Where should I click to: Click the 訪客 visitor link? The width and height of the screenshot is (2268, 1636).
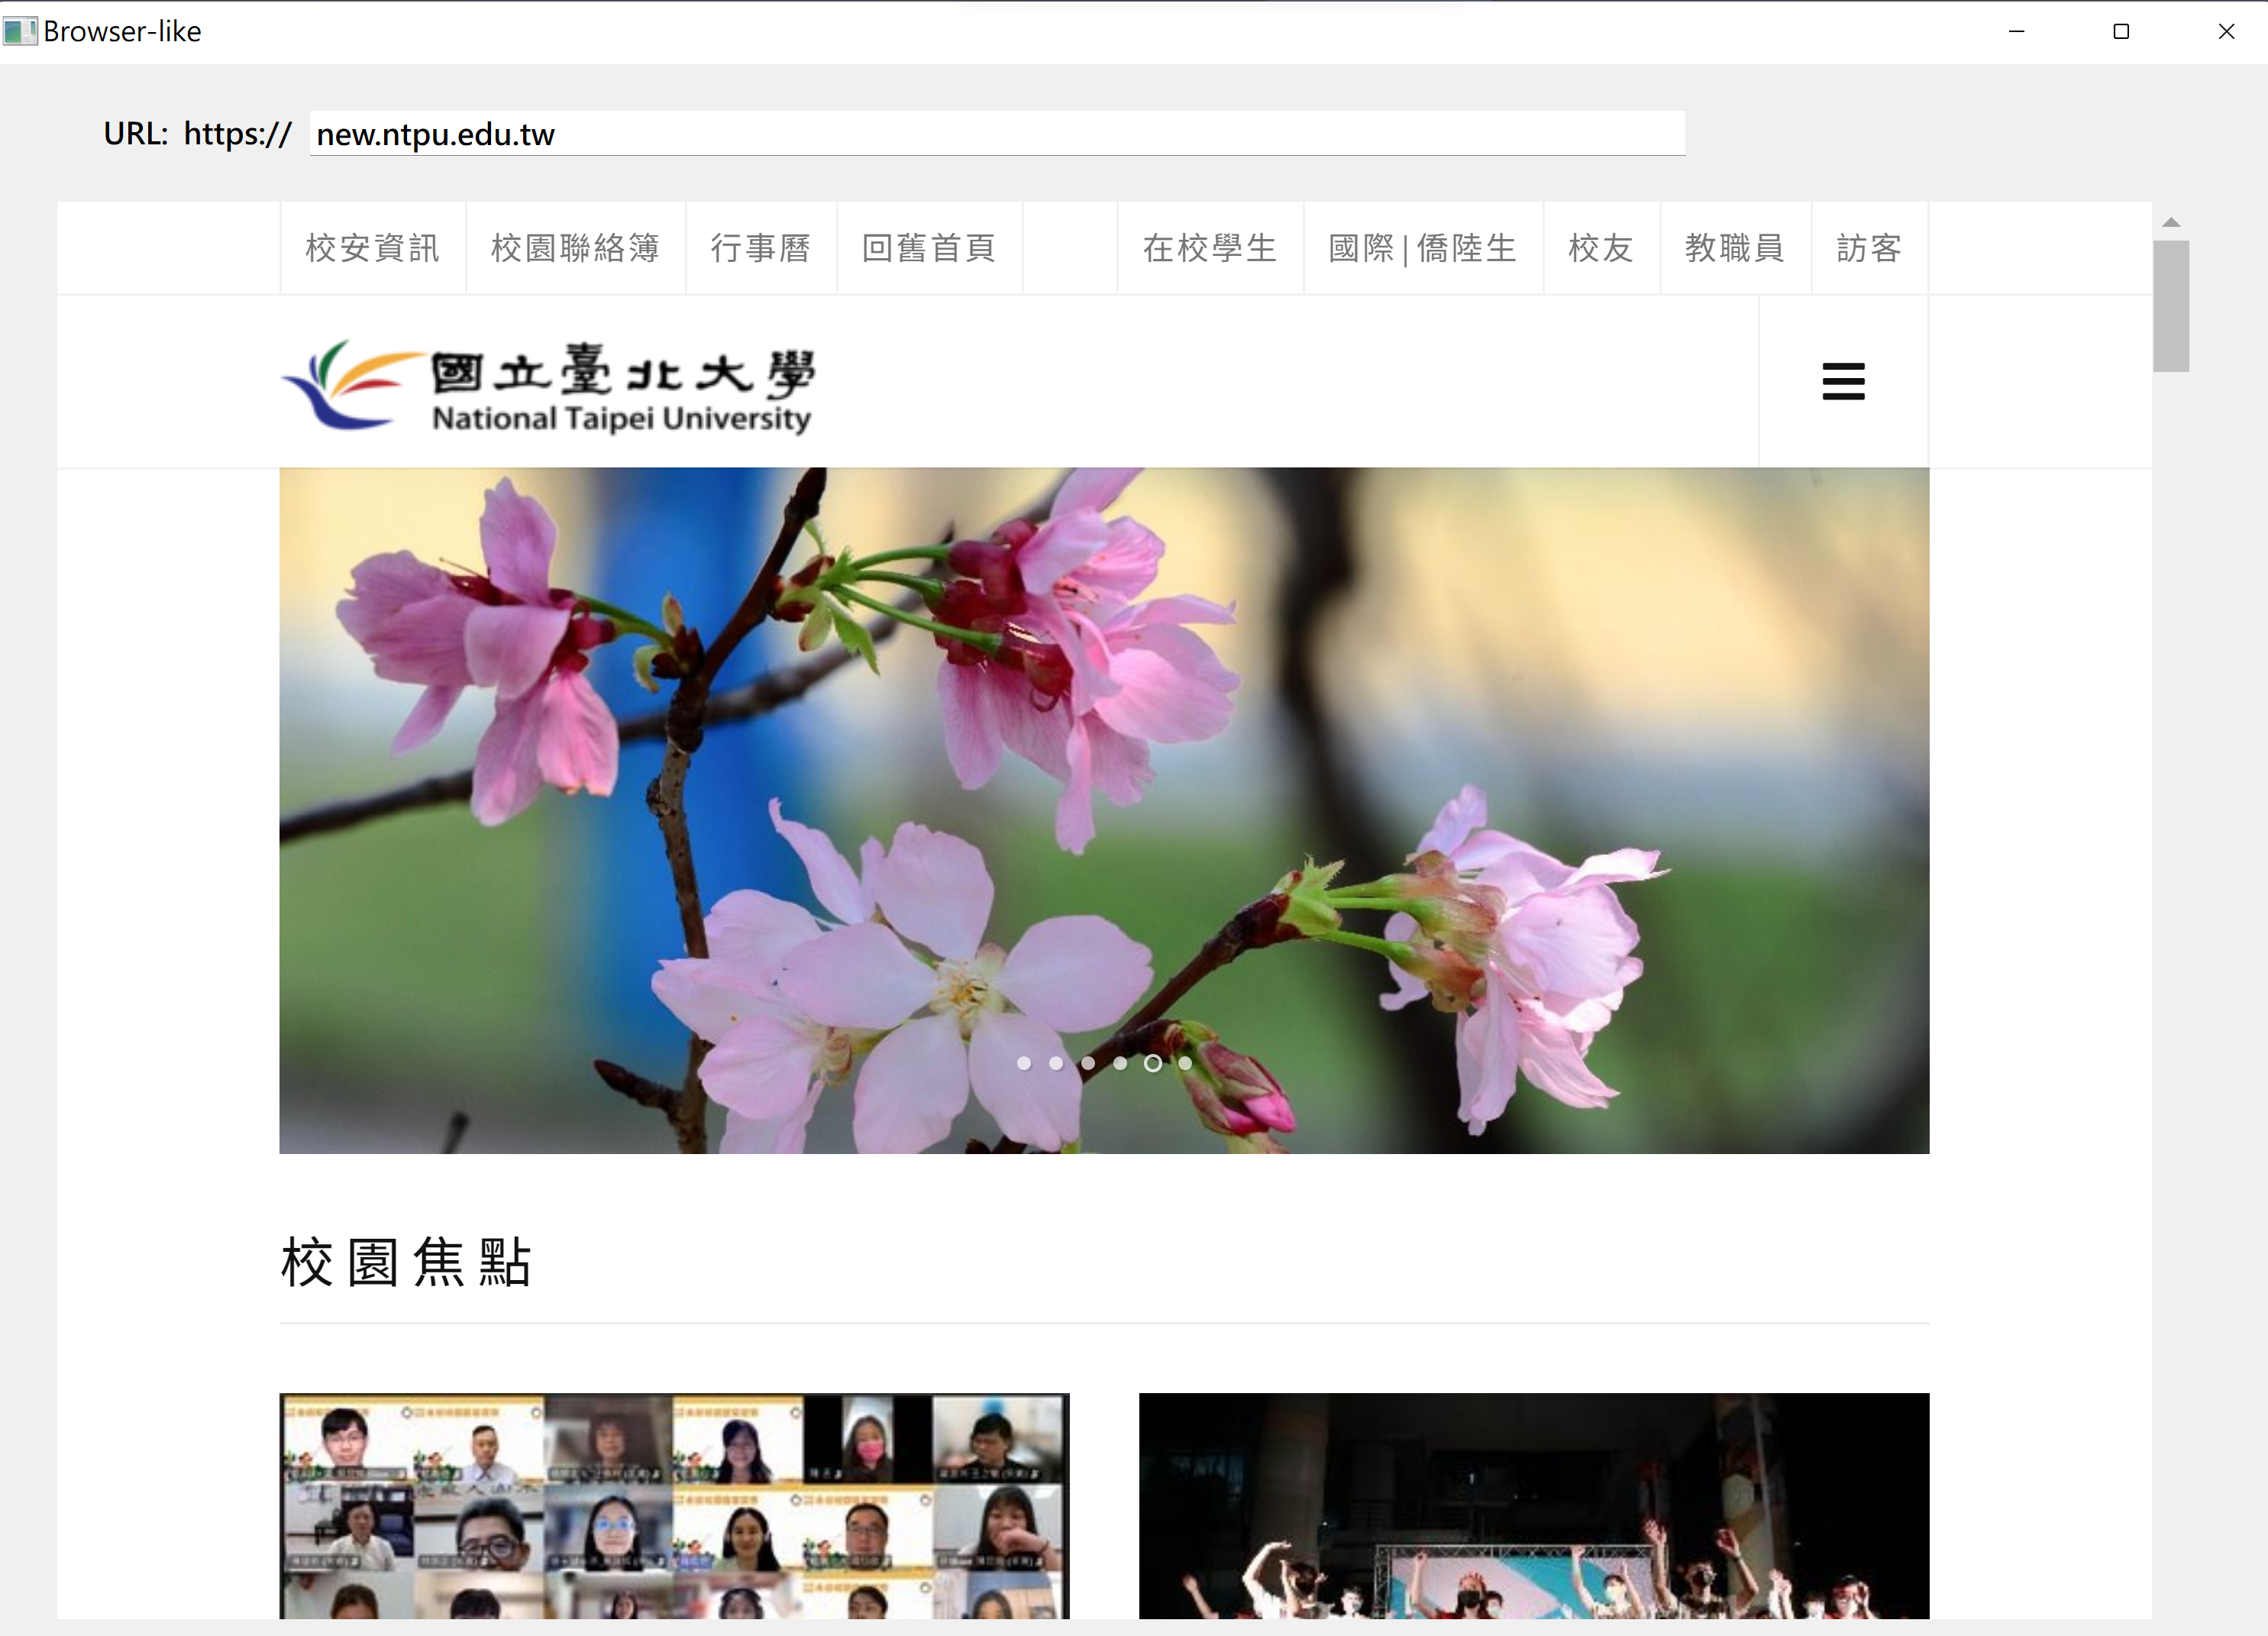click(1869, 248)
